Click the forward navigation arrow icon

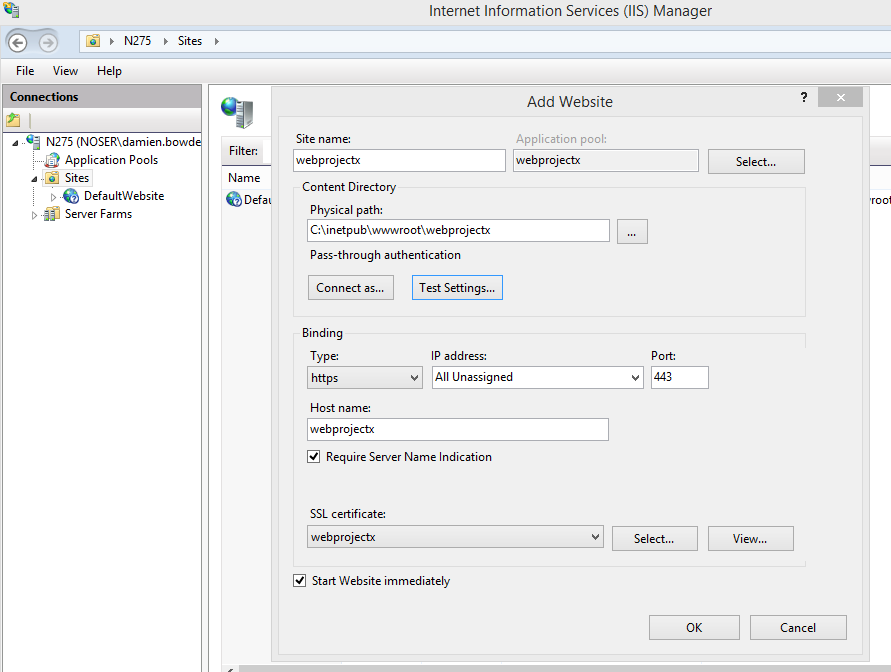click(x=48, y=42)
